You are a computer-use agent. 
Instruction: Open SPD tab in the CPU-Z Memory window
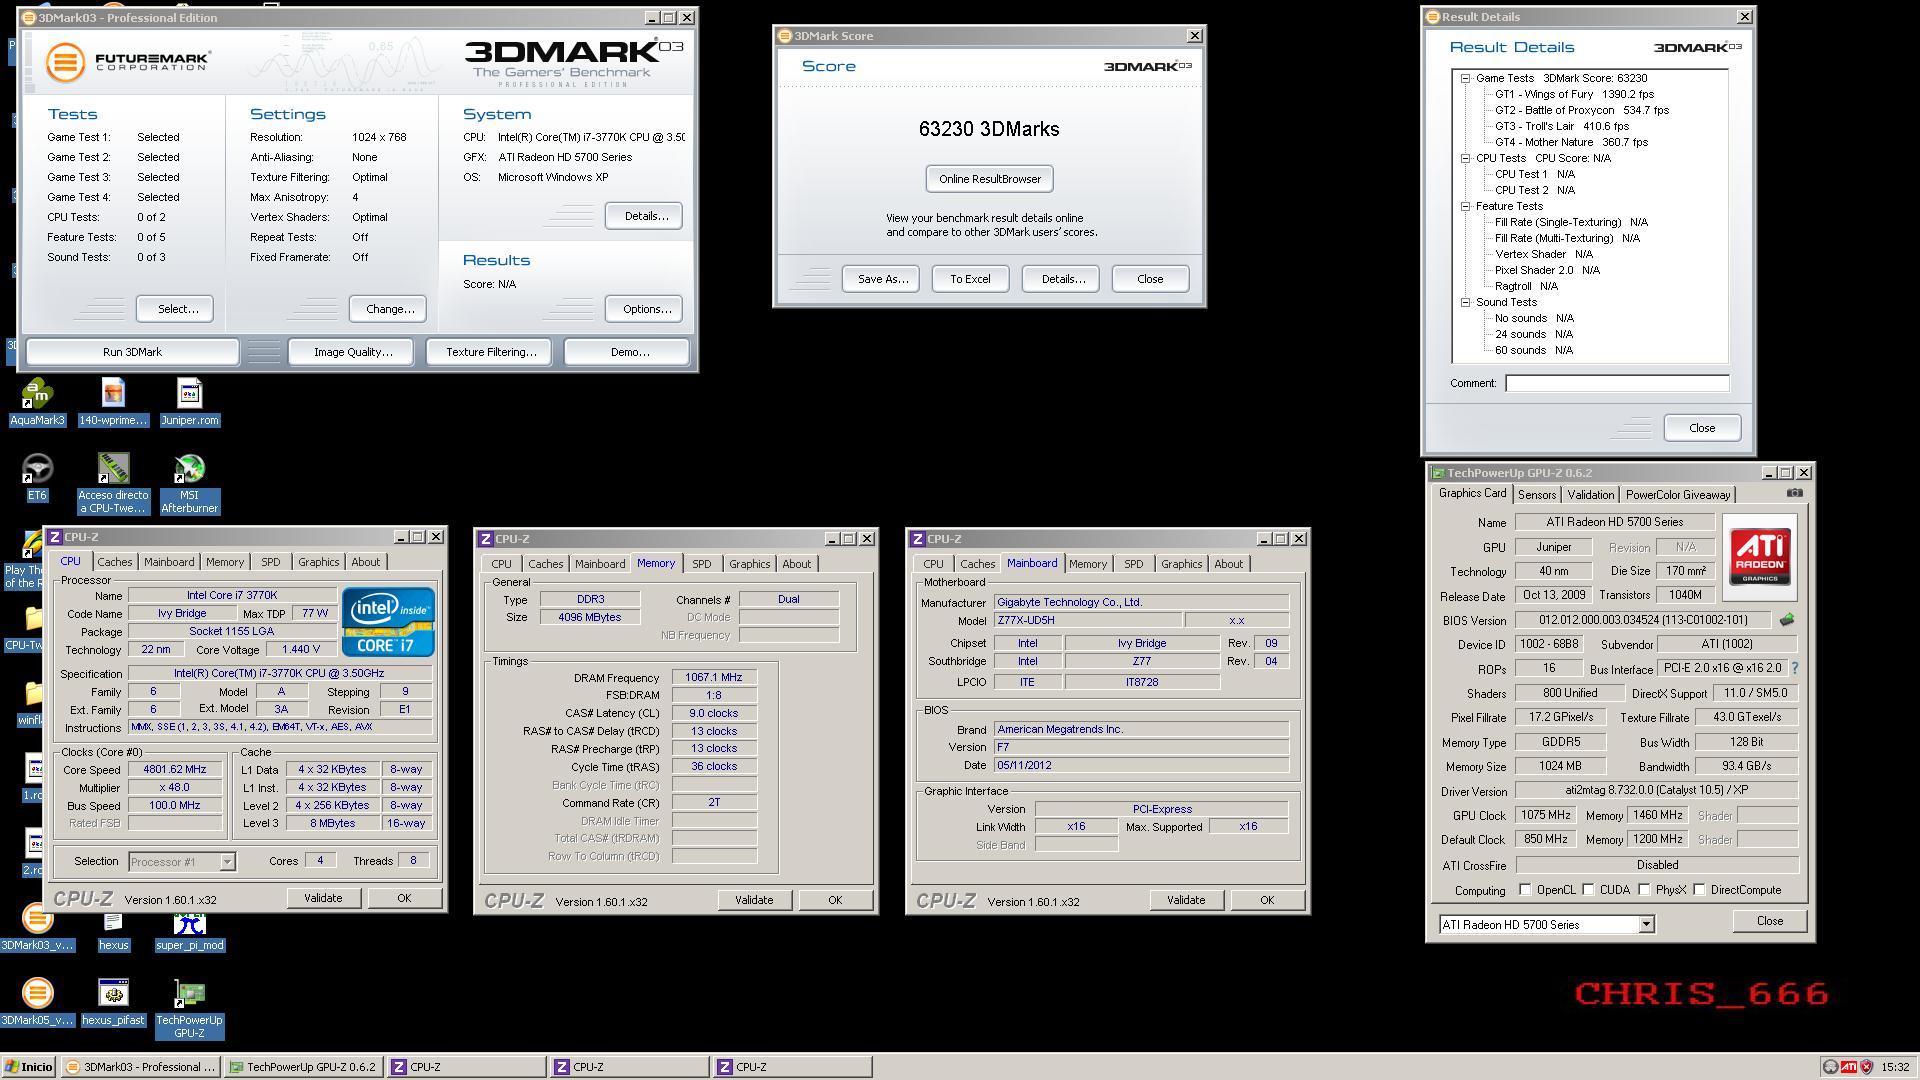(702, 564)
